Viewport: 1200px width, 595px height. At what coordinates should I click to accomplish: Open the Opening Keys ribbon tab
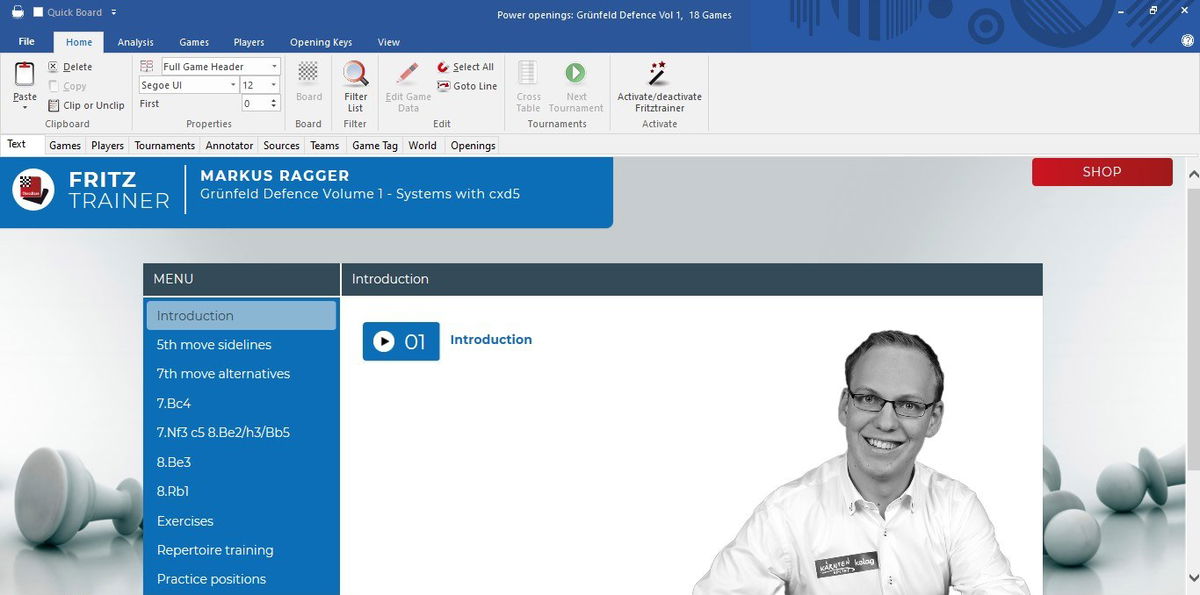pos(321,42)
